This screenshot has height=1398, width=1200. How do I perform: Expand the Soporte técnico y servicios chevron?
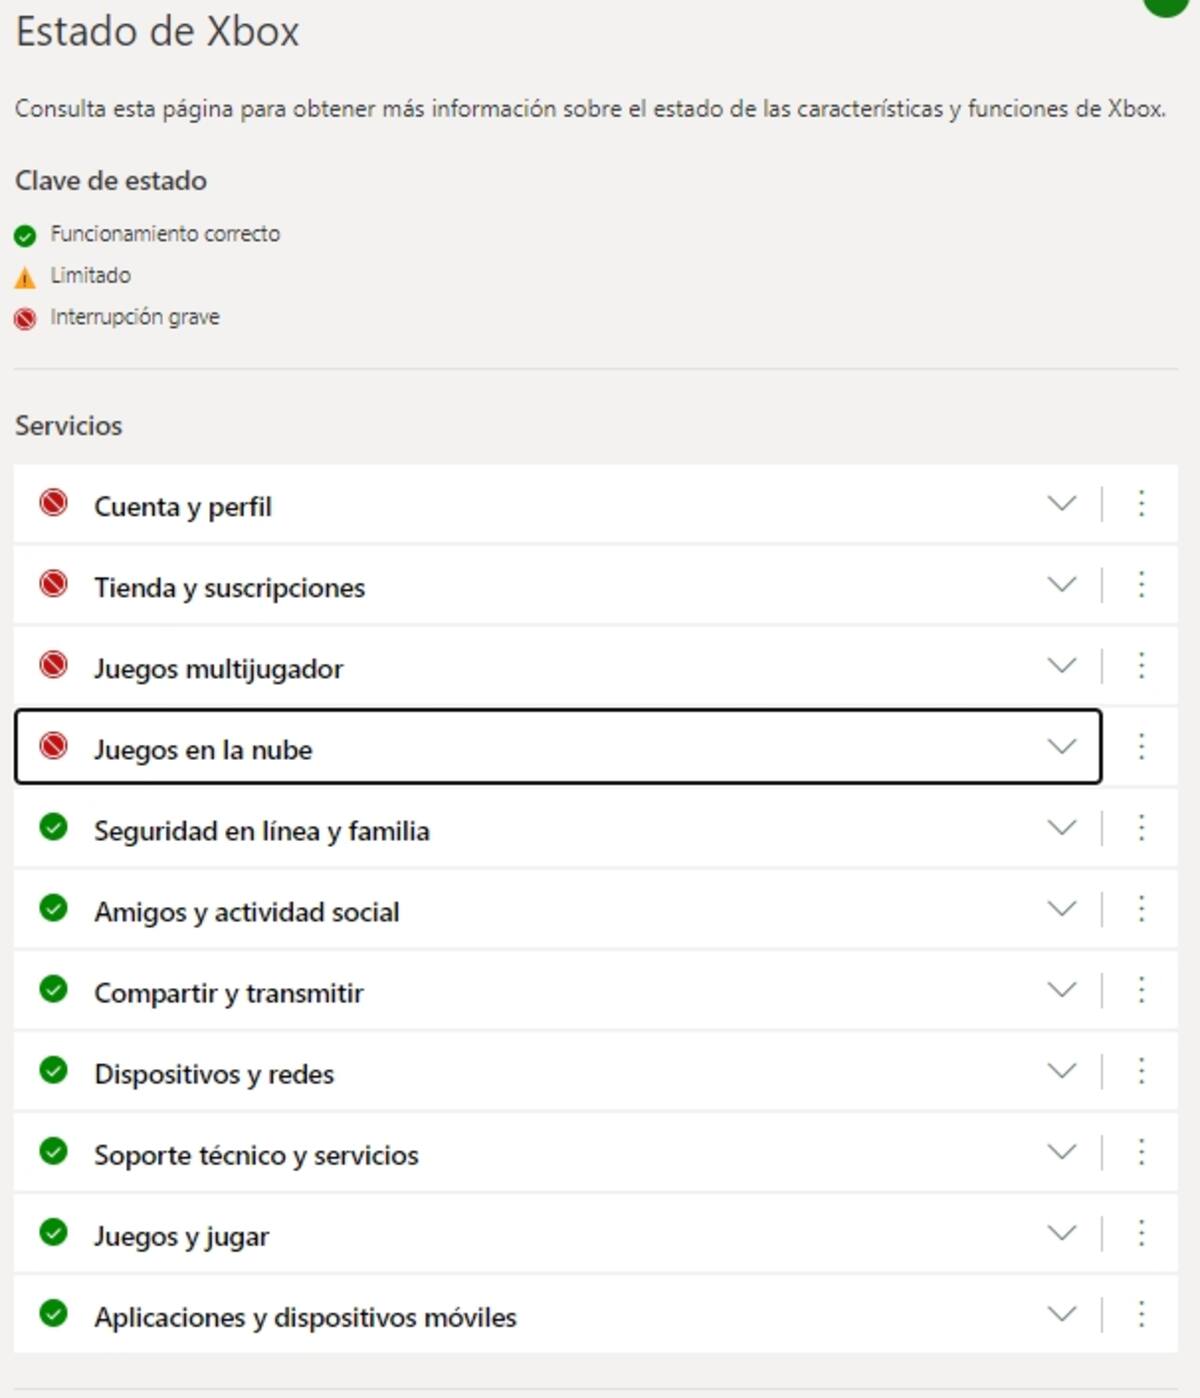(1062, 1151)
